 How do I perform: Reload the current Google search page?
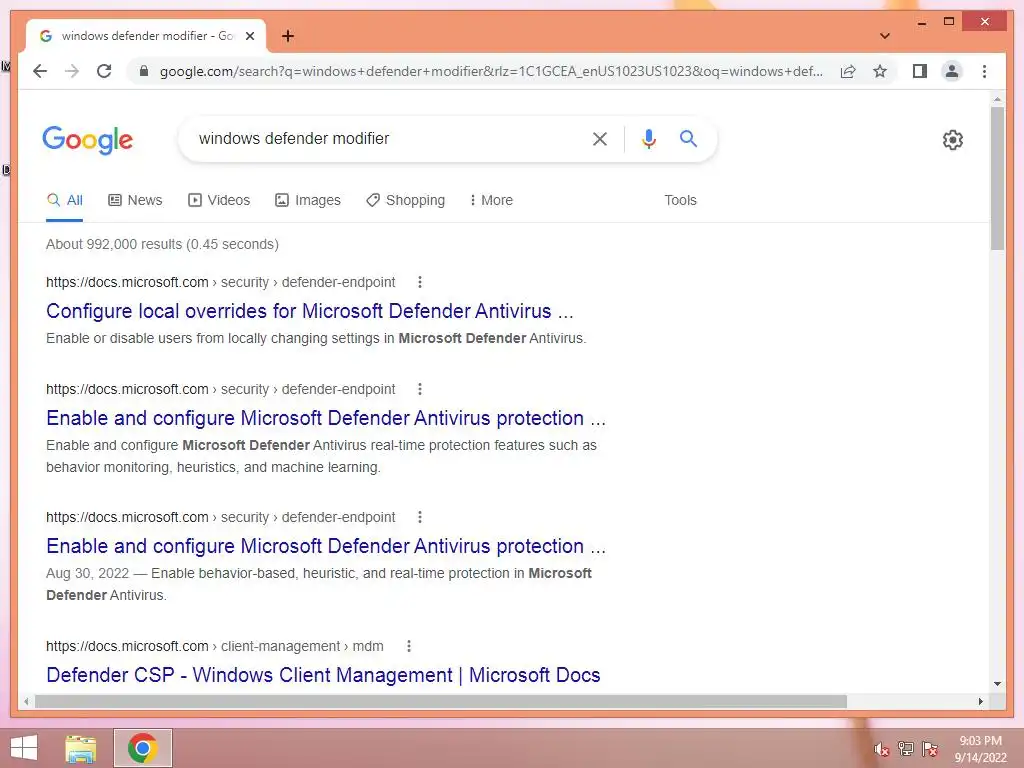point(104,71)
